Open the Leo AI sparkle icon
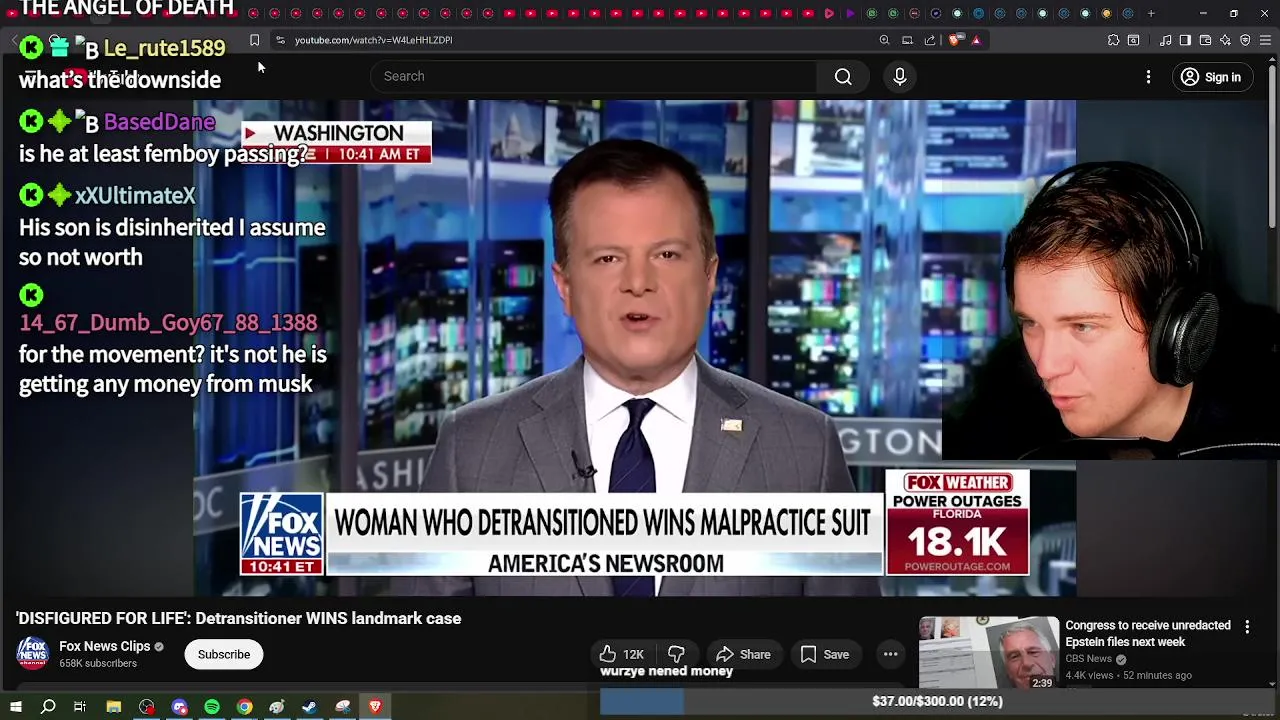1280x720 pixels. [1225, 40]
